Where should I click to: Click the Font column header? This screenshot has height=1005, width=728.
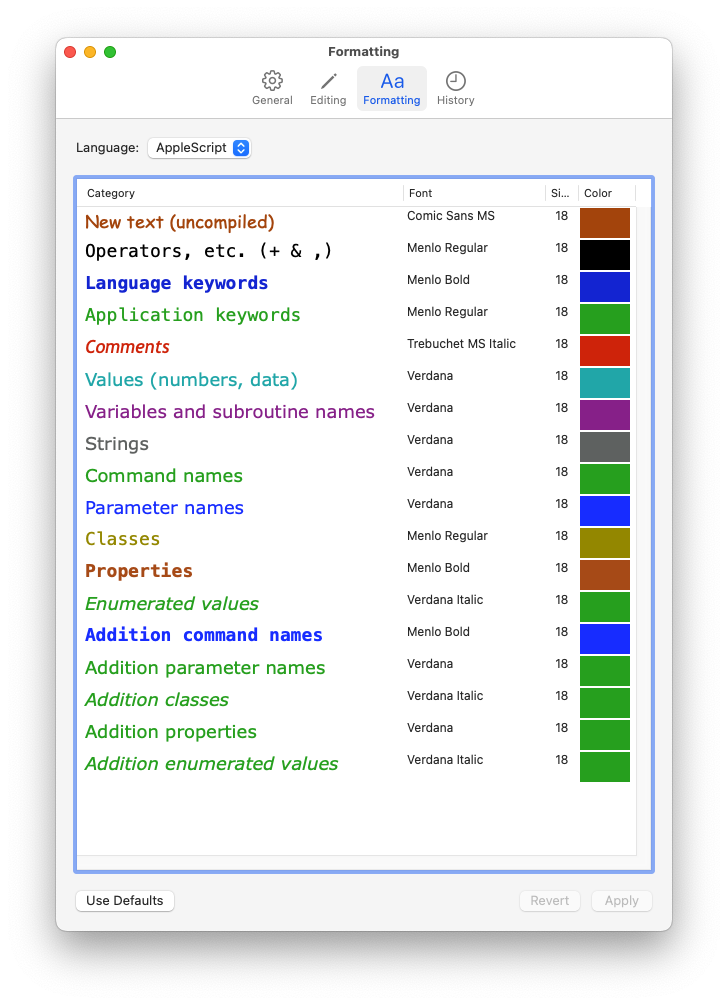474,193
